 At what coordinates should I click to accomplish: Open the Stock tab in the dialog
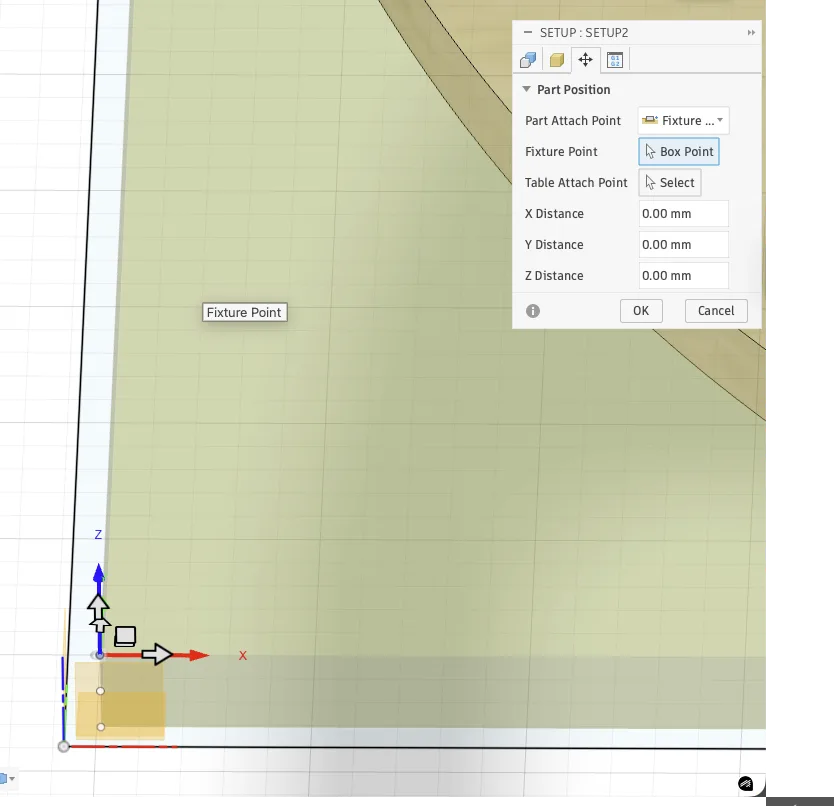(556, 59)
